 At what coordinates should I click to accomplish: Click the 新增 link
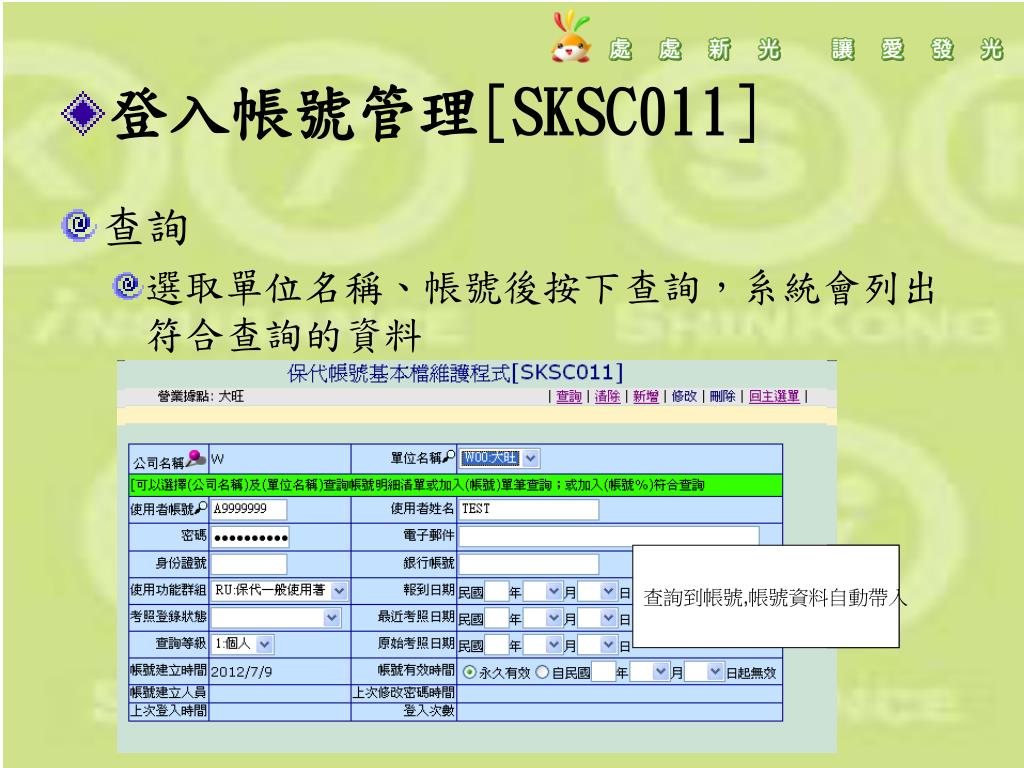pos(646,396)
